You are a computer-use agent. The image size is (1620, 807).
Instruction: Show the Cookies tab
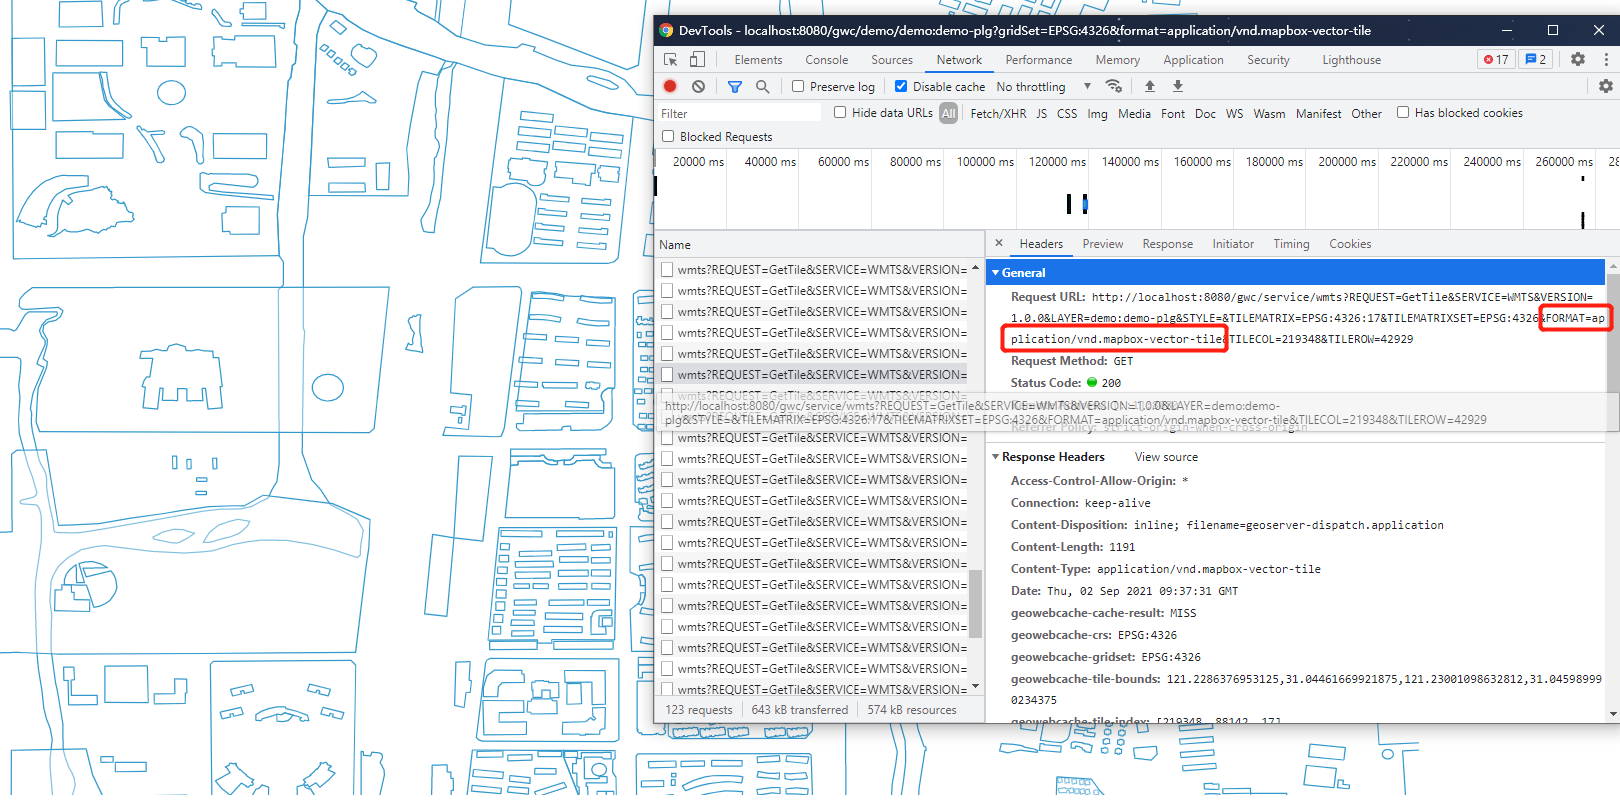tap(1350, 244)
